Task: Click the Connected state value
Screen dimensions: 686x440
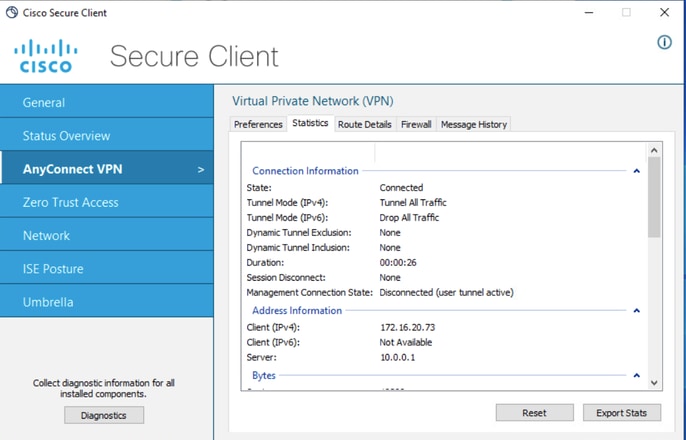Action: 401,188
